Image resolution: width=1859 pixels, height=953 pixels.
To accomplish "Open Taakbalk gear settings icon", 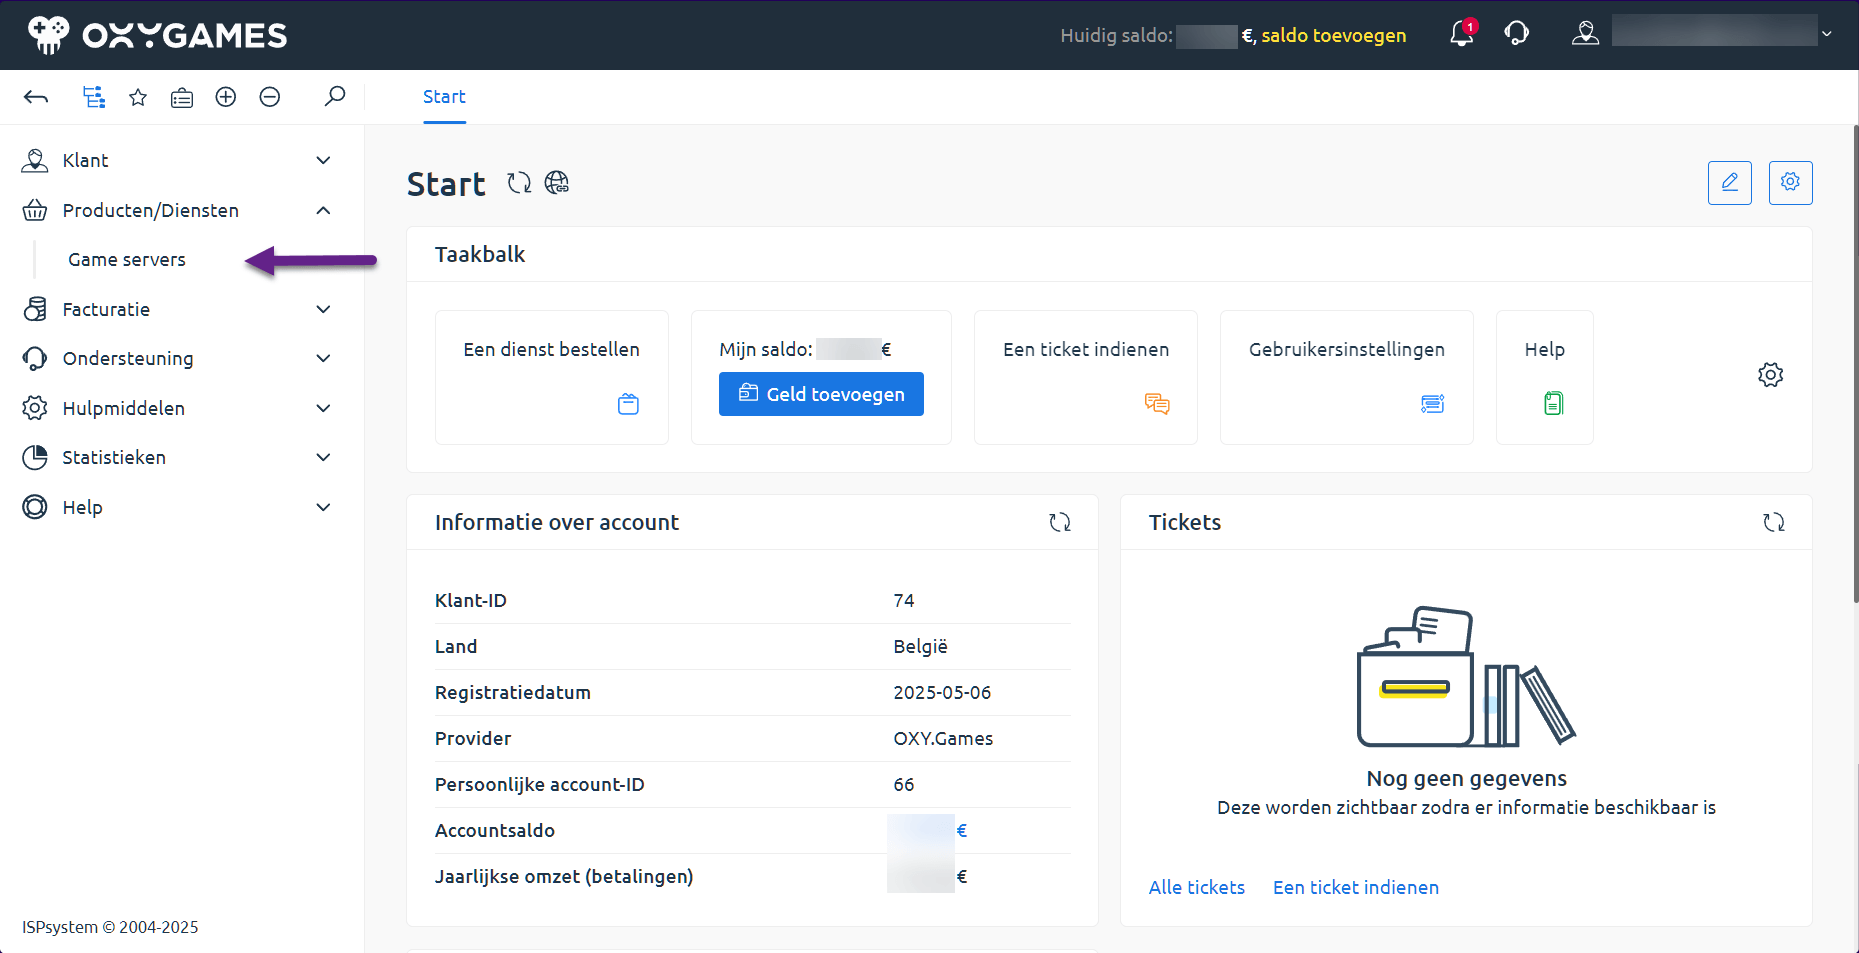I will [x=1770, y=375].
